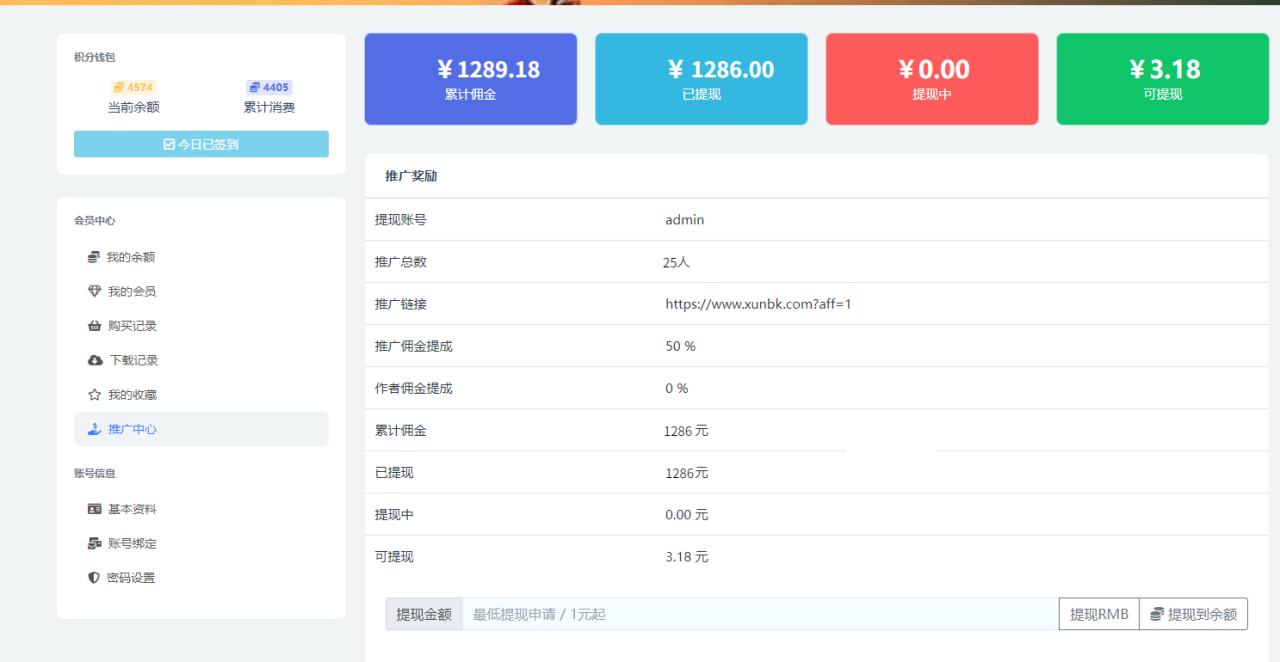Click the diamond icon beside 我的会员

point(94,292)
